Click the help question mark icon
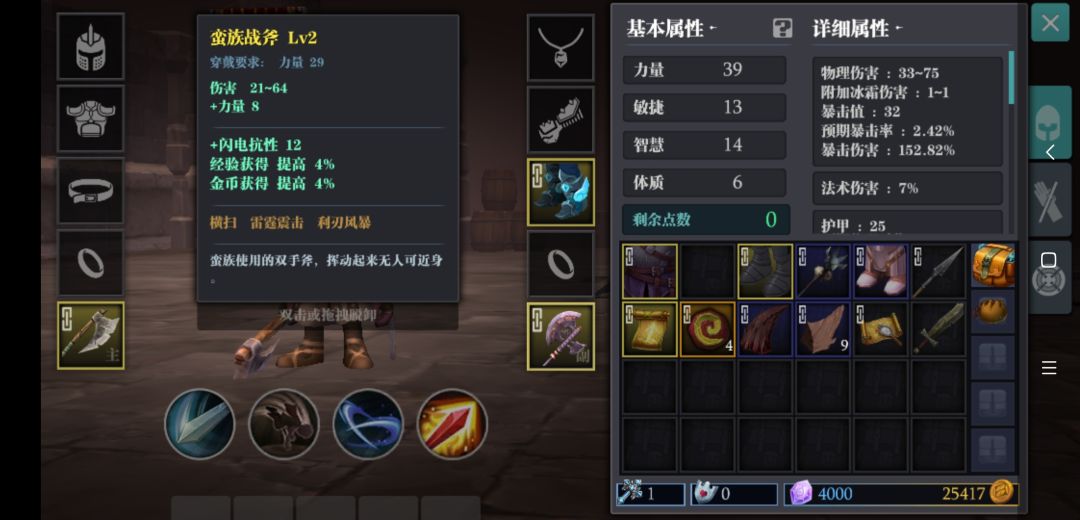 pyautogui.click(x=782, y=28)
